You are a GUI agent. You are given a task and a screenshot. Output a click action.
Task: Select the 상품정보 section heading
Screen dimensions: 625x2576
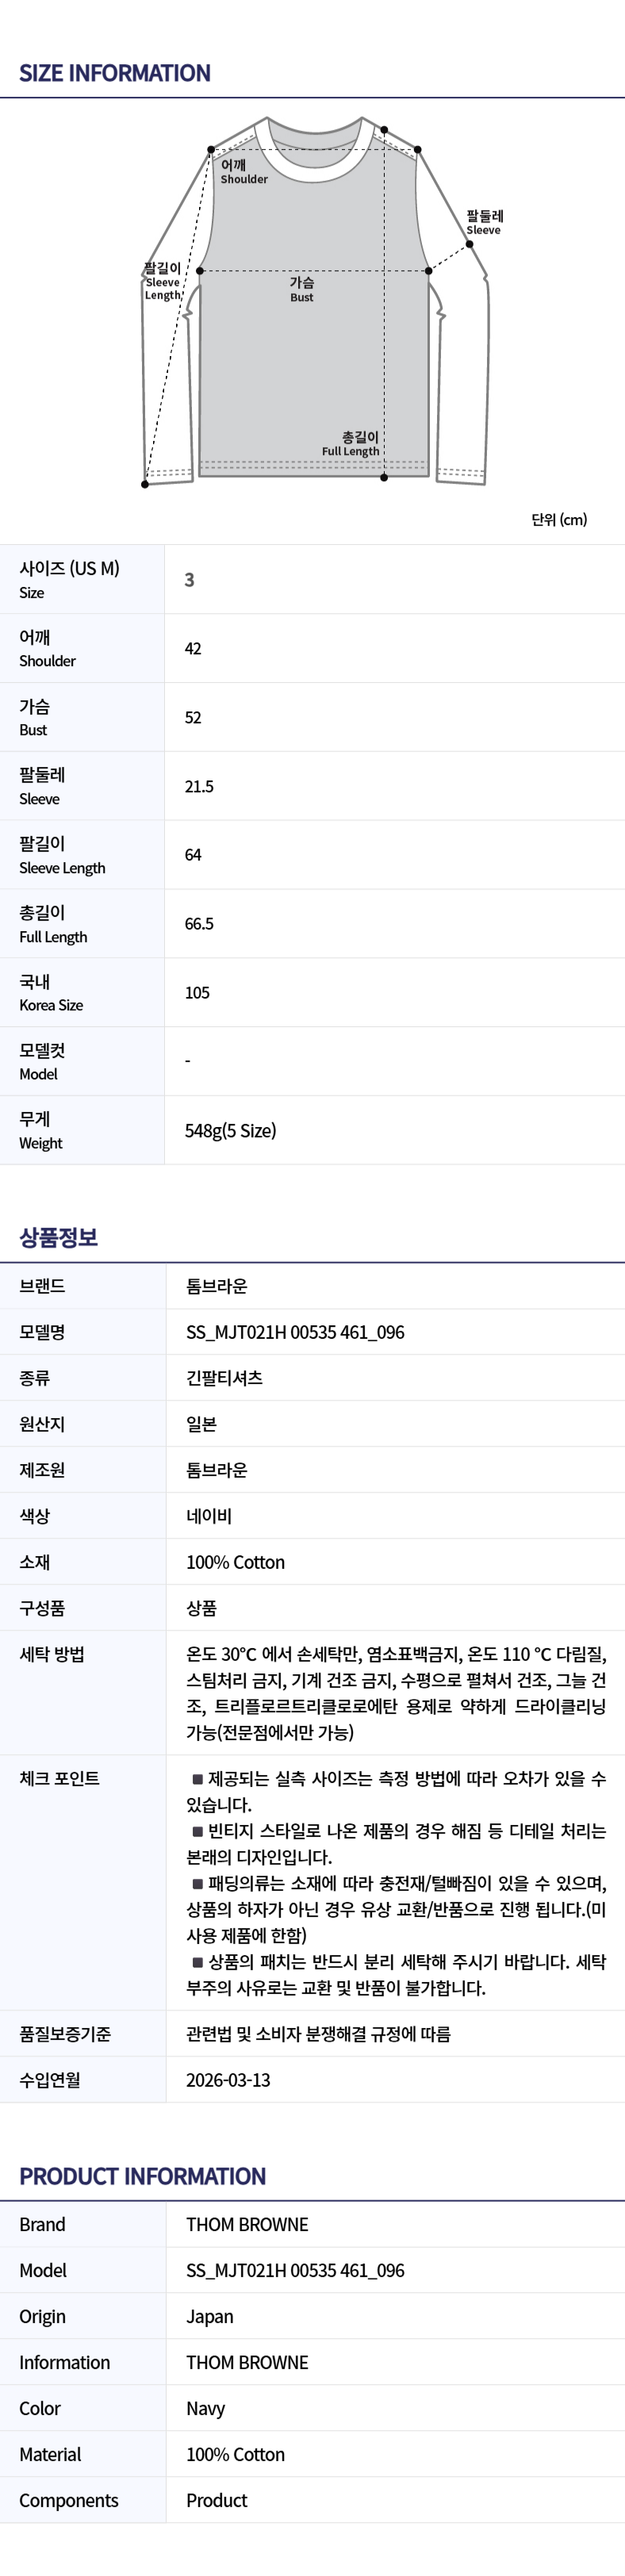[58, 1237]
